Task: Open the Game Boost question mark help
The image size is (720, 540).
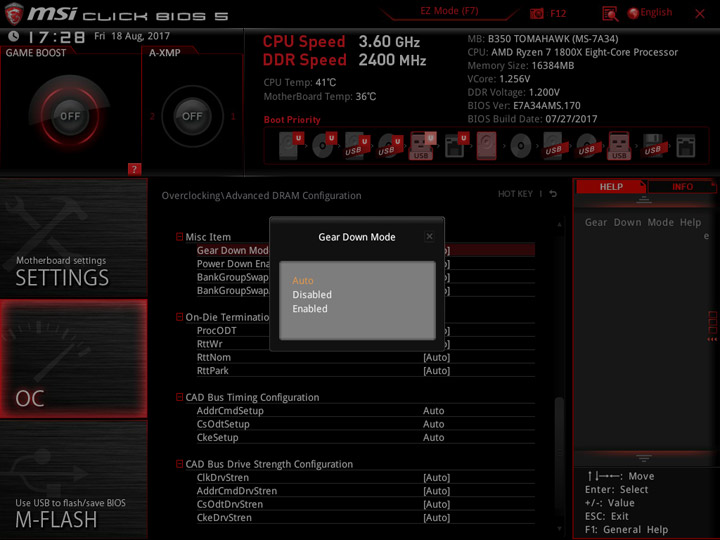Action: point(134,169)
